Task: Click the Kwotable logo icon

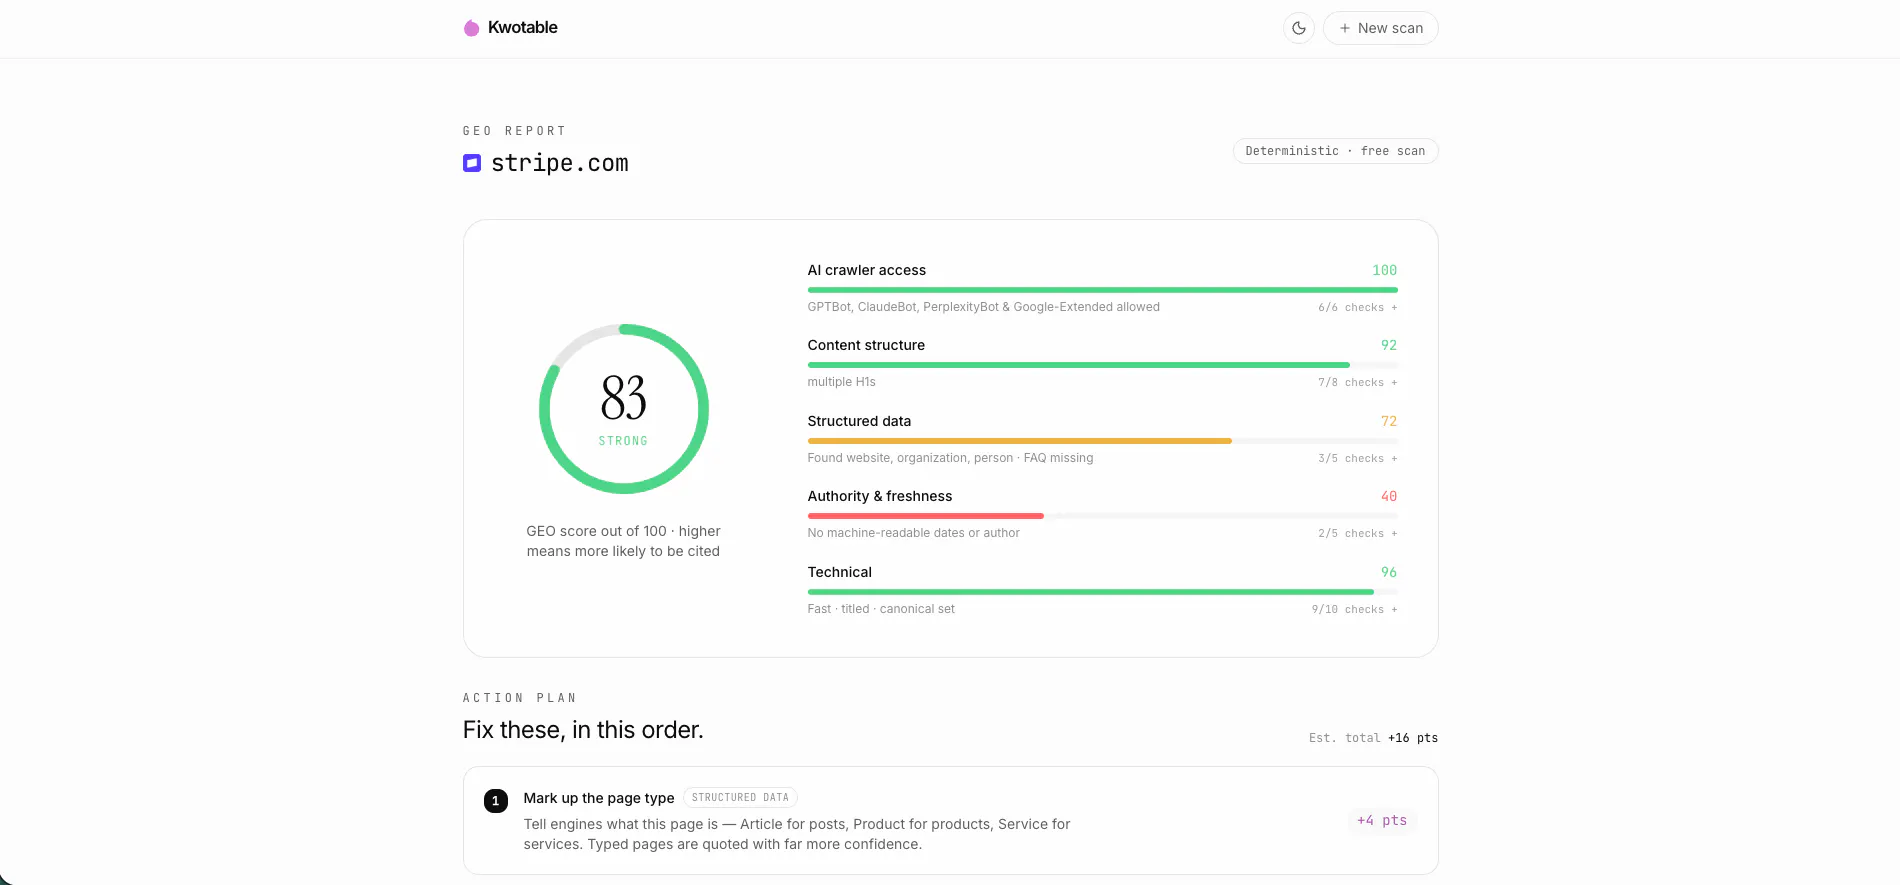Action: click(471, 28)
